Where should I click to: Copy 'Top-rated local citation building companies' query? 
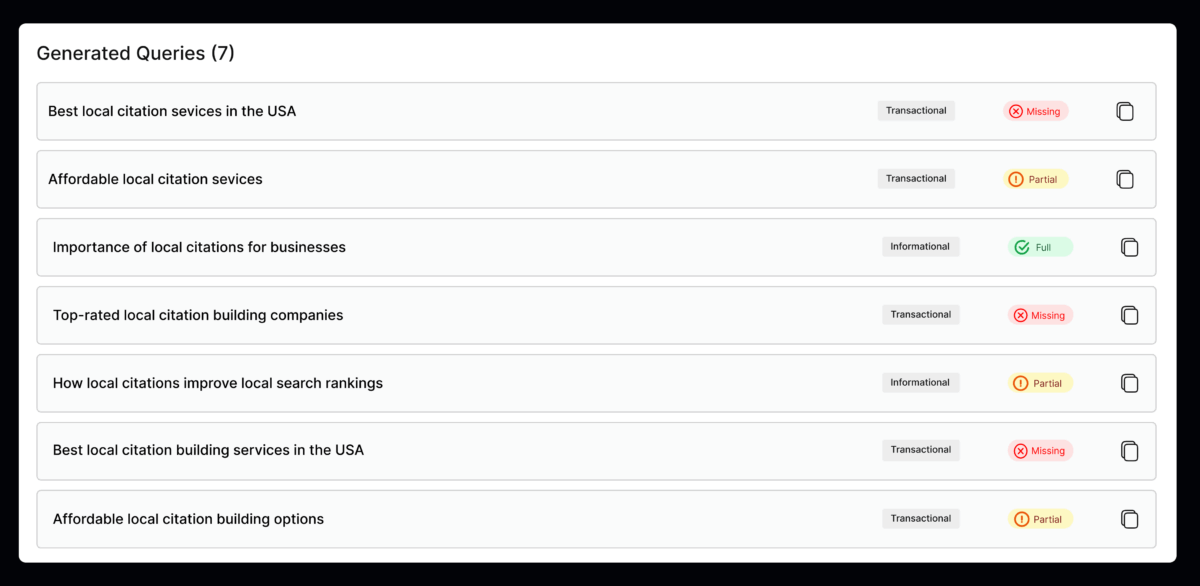click(1129, 315)
